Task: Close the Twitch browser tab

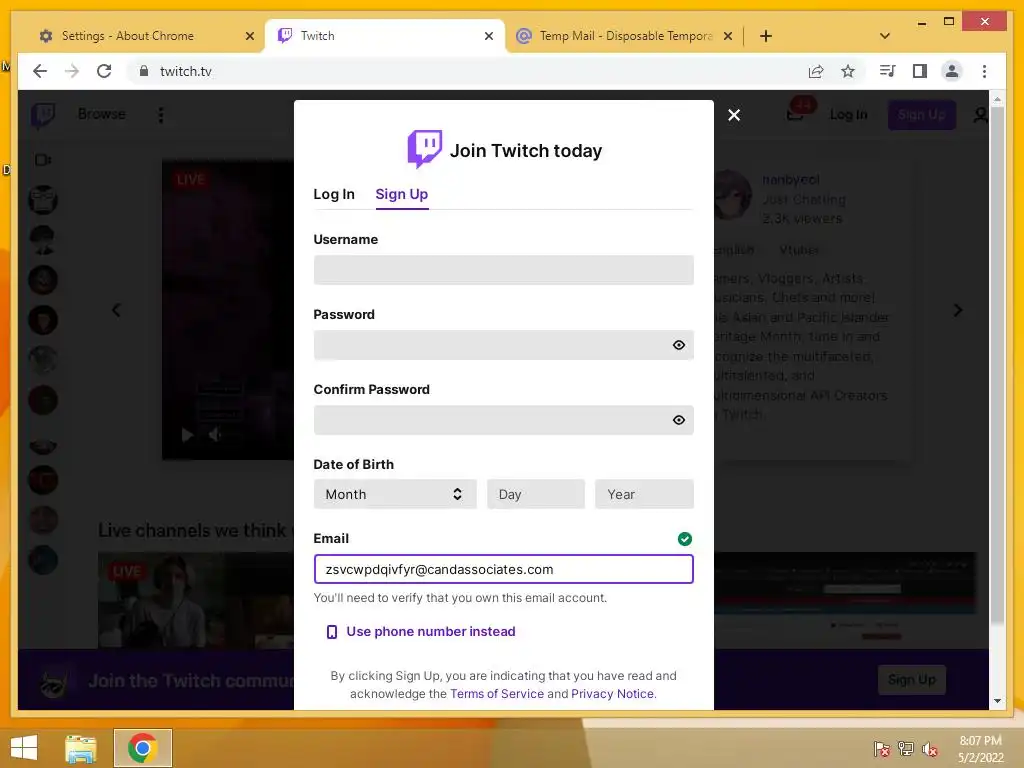Action: coord(488,36)
